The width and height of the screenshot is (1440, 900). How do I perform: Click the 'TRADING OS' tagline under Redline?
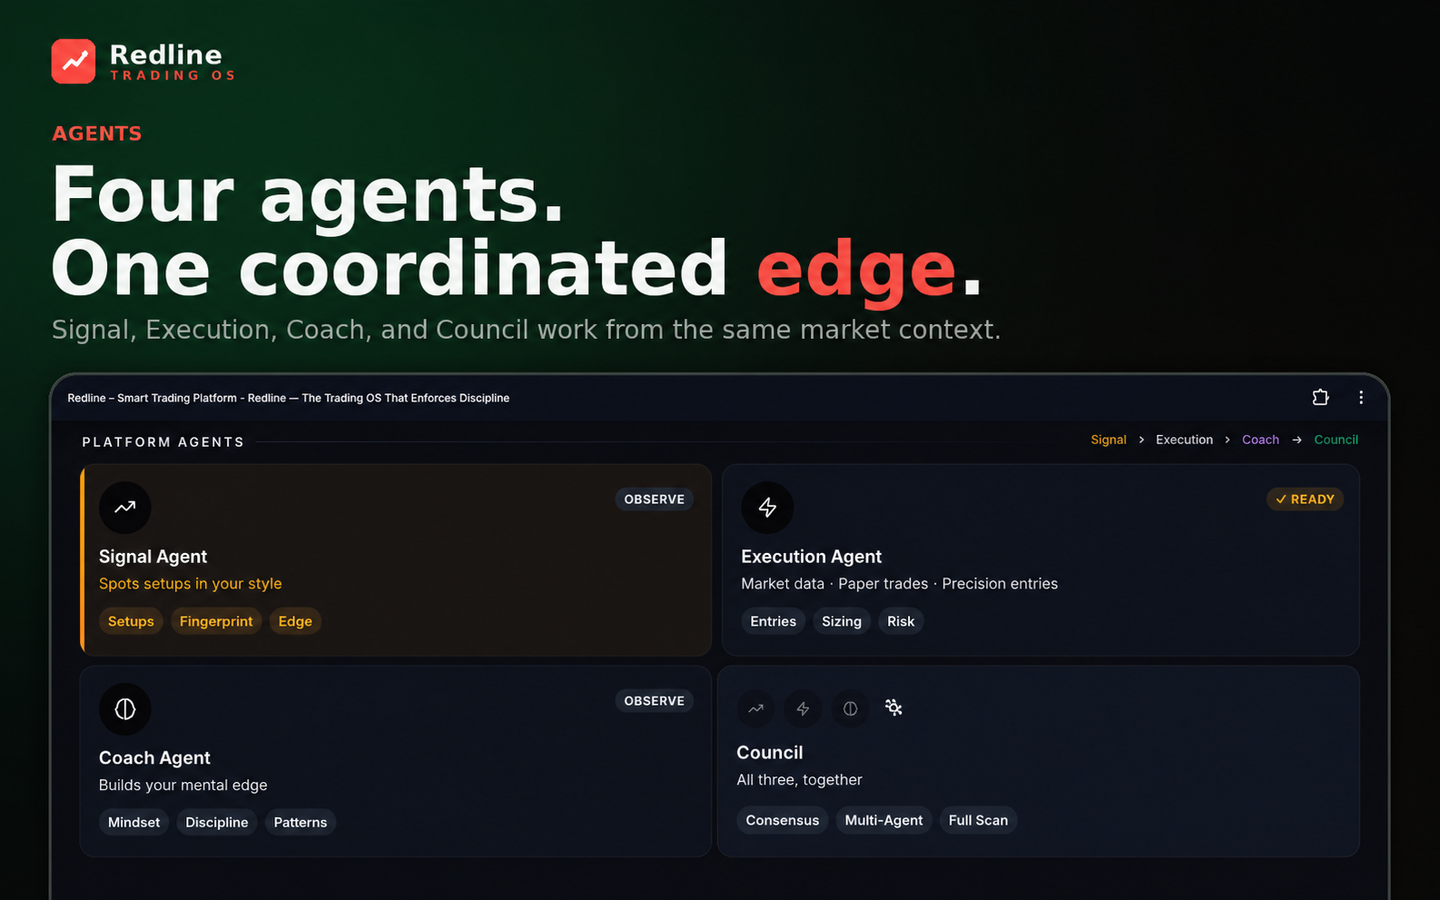(172, 76)
